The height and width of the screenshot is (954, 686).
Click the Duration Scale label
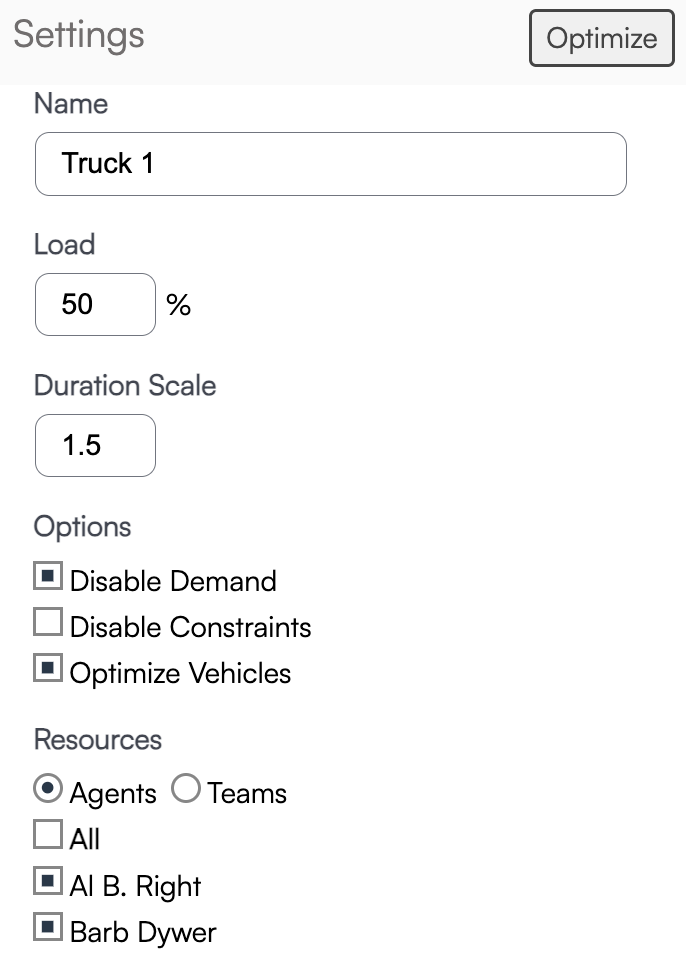point(125,385)
